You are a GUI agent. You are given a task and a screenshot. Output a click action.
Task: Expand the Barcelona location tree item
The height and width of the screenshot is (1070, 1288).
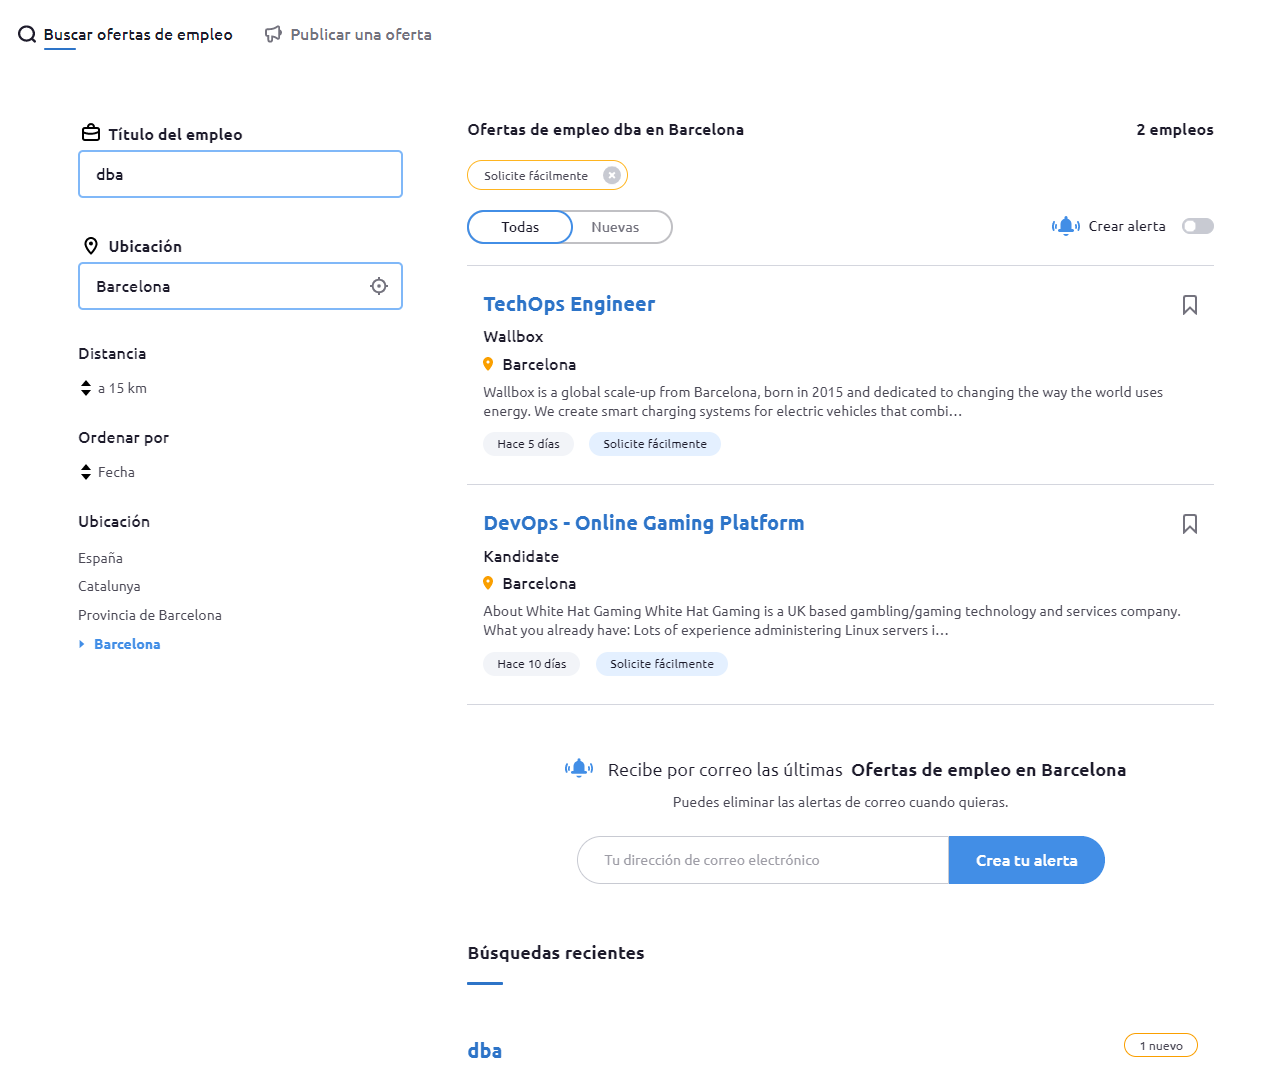(x=82, y=644)
